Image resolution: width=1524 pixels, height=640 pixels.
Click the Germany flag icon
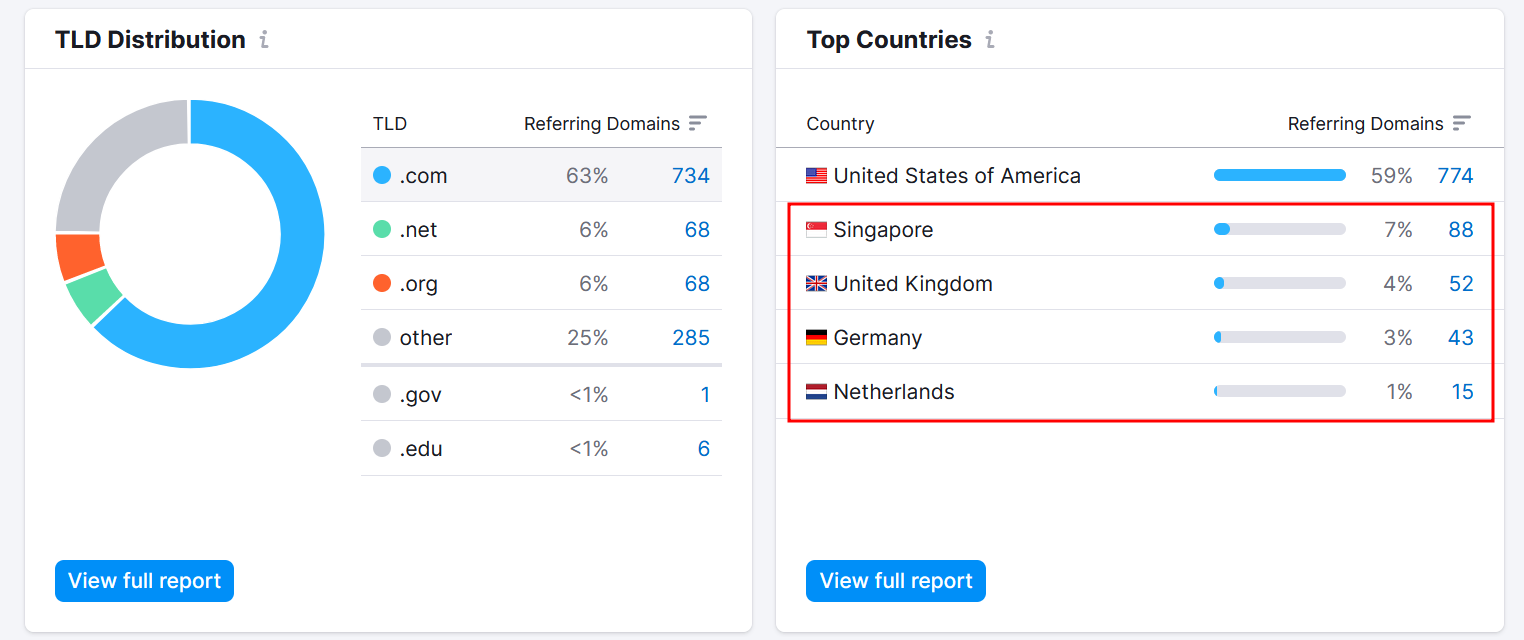pos(816,338)
